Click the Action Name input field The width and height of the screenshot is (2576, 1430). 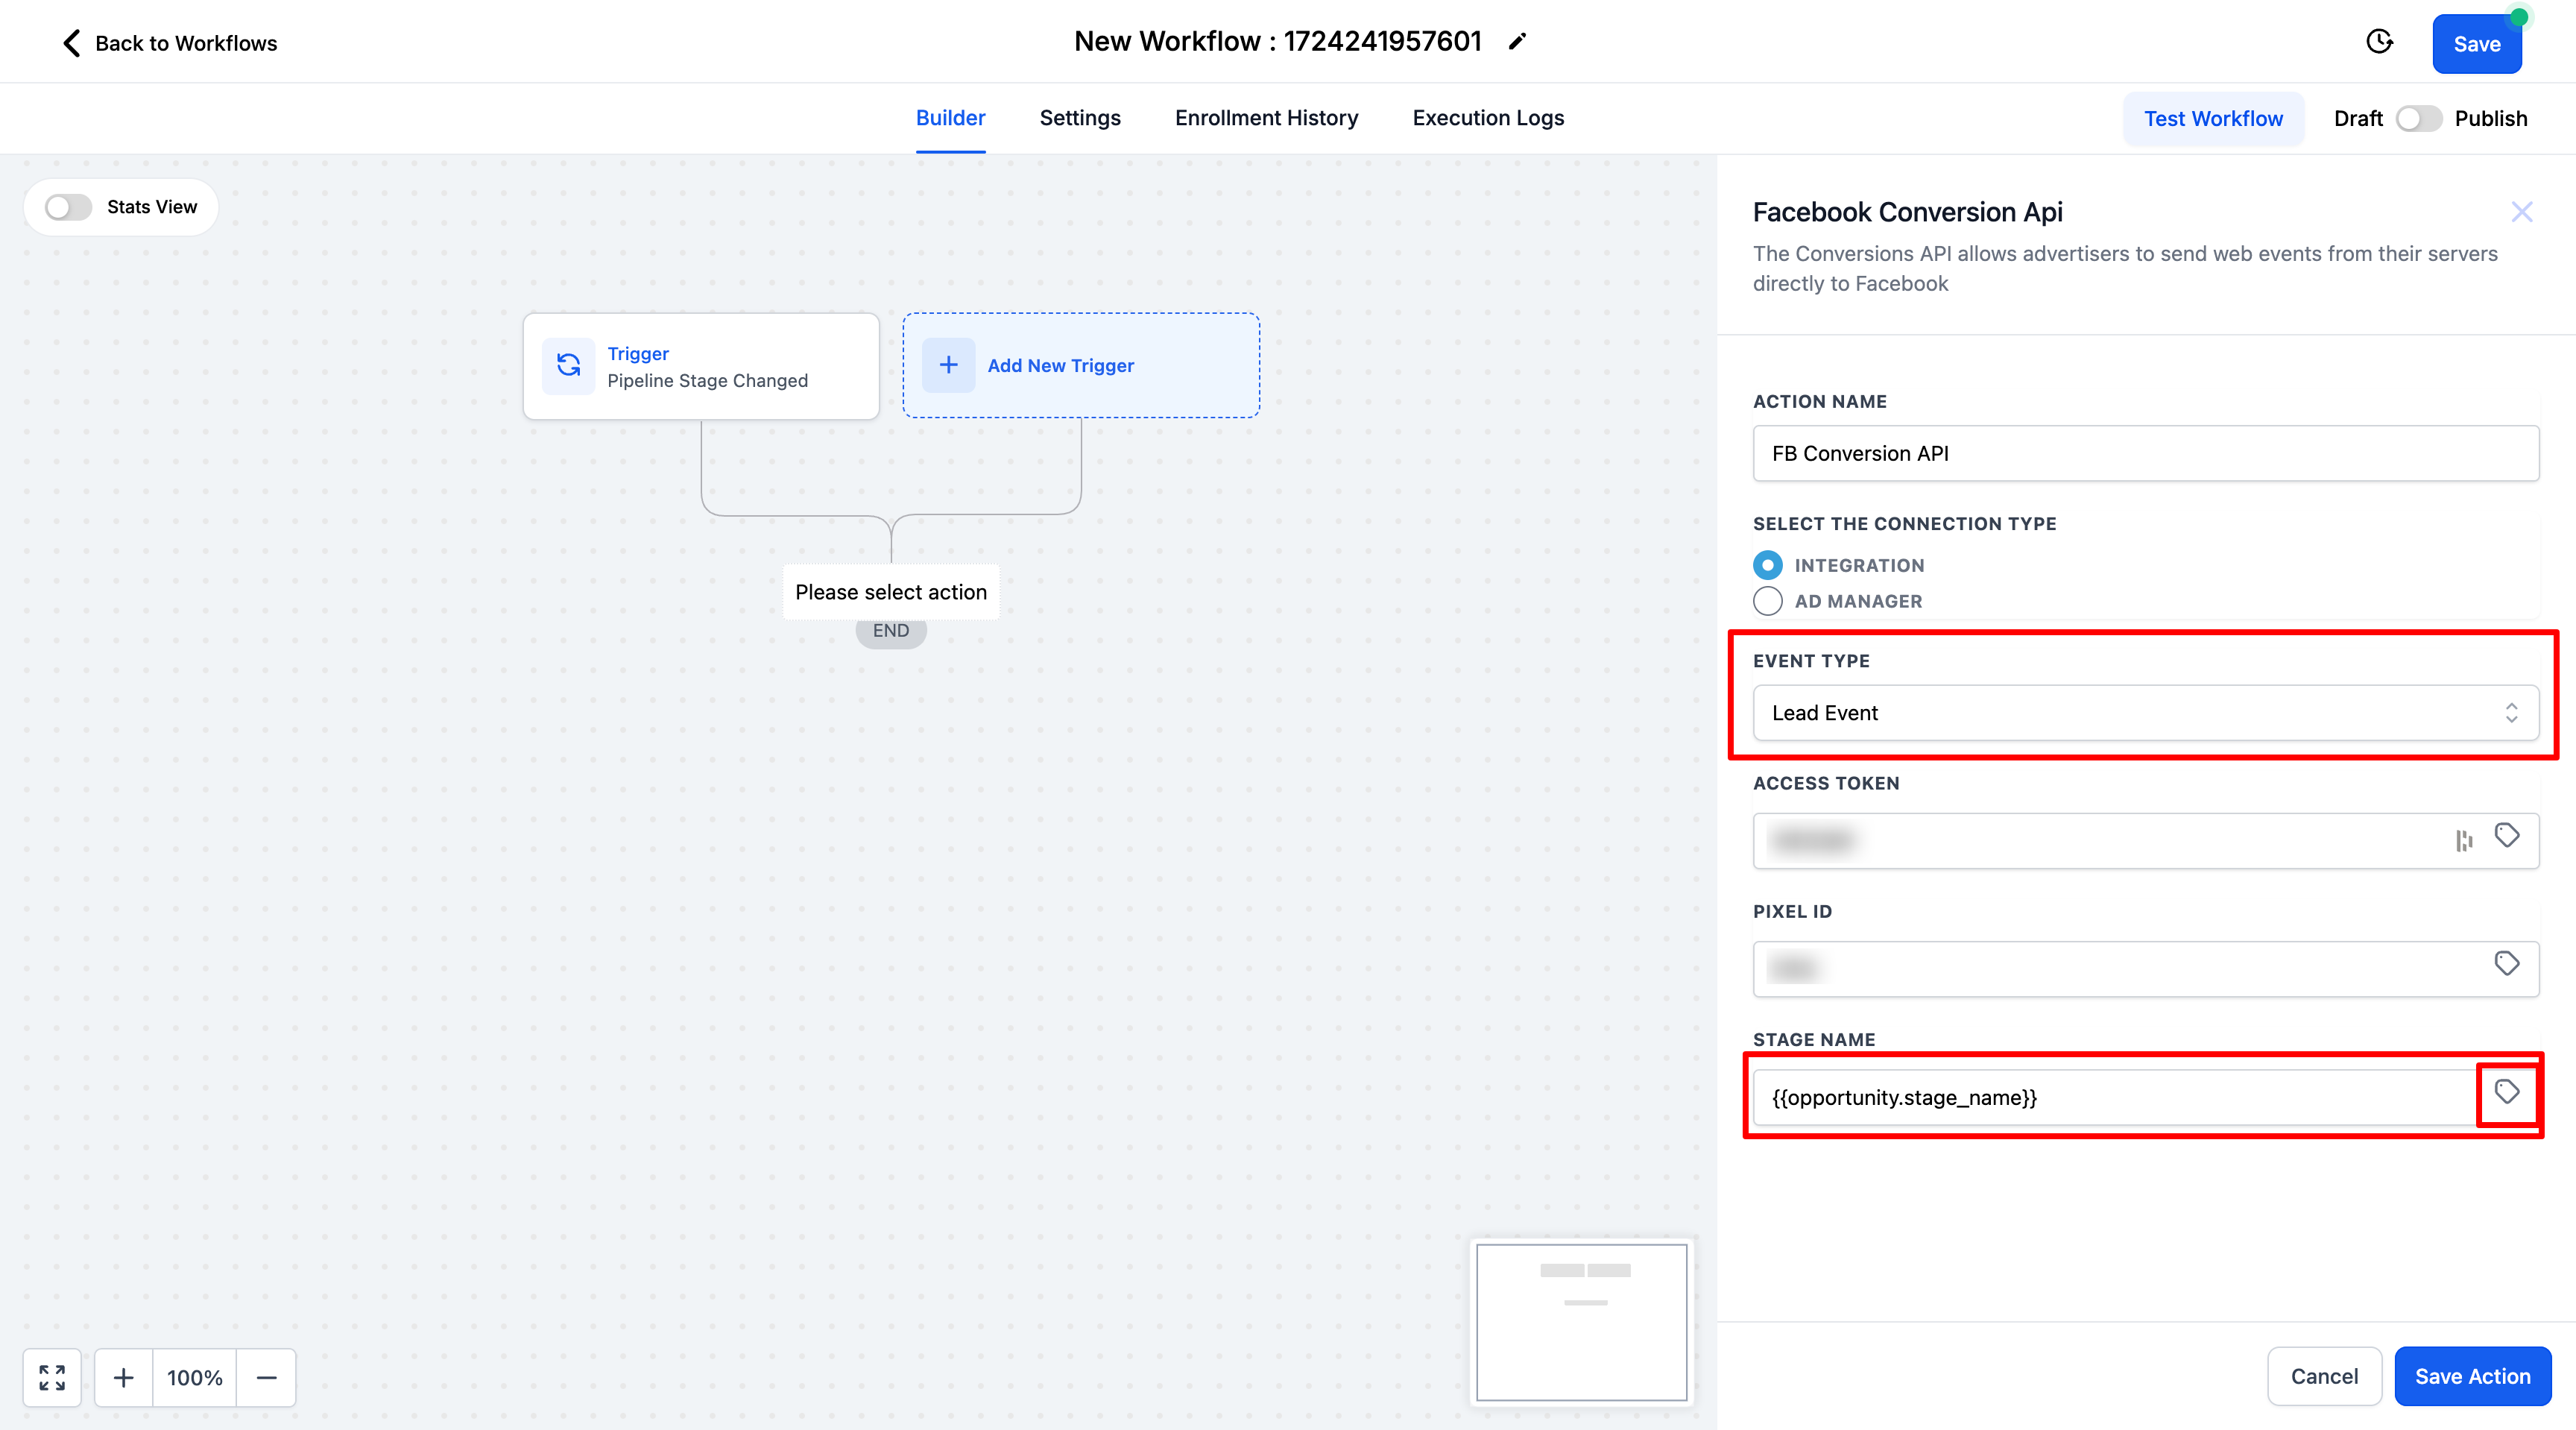click(2145, 454)
